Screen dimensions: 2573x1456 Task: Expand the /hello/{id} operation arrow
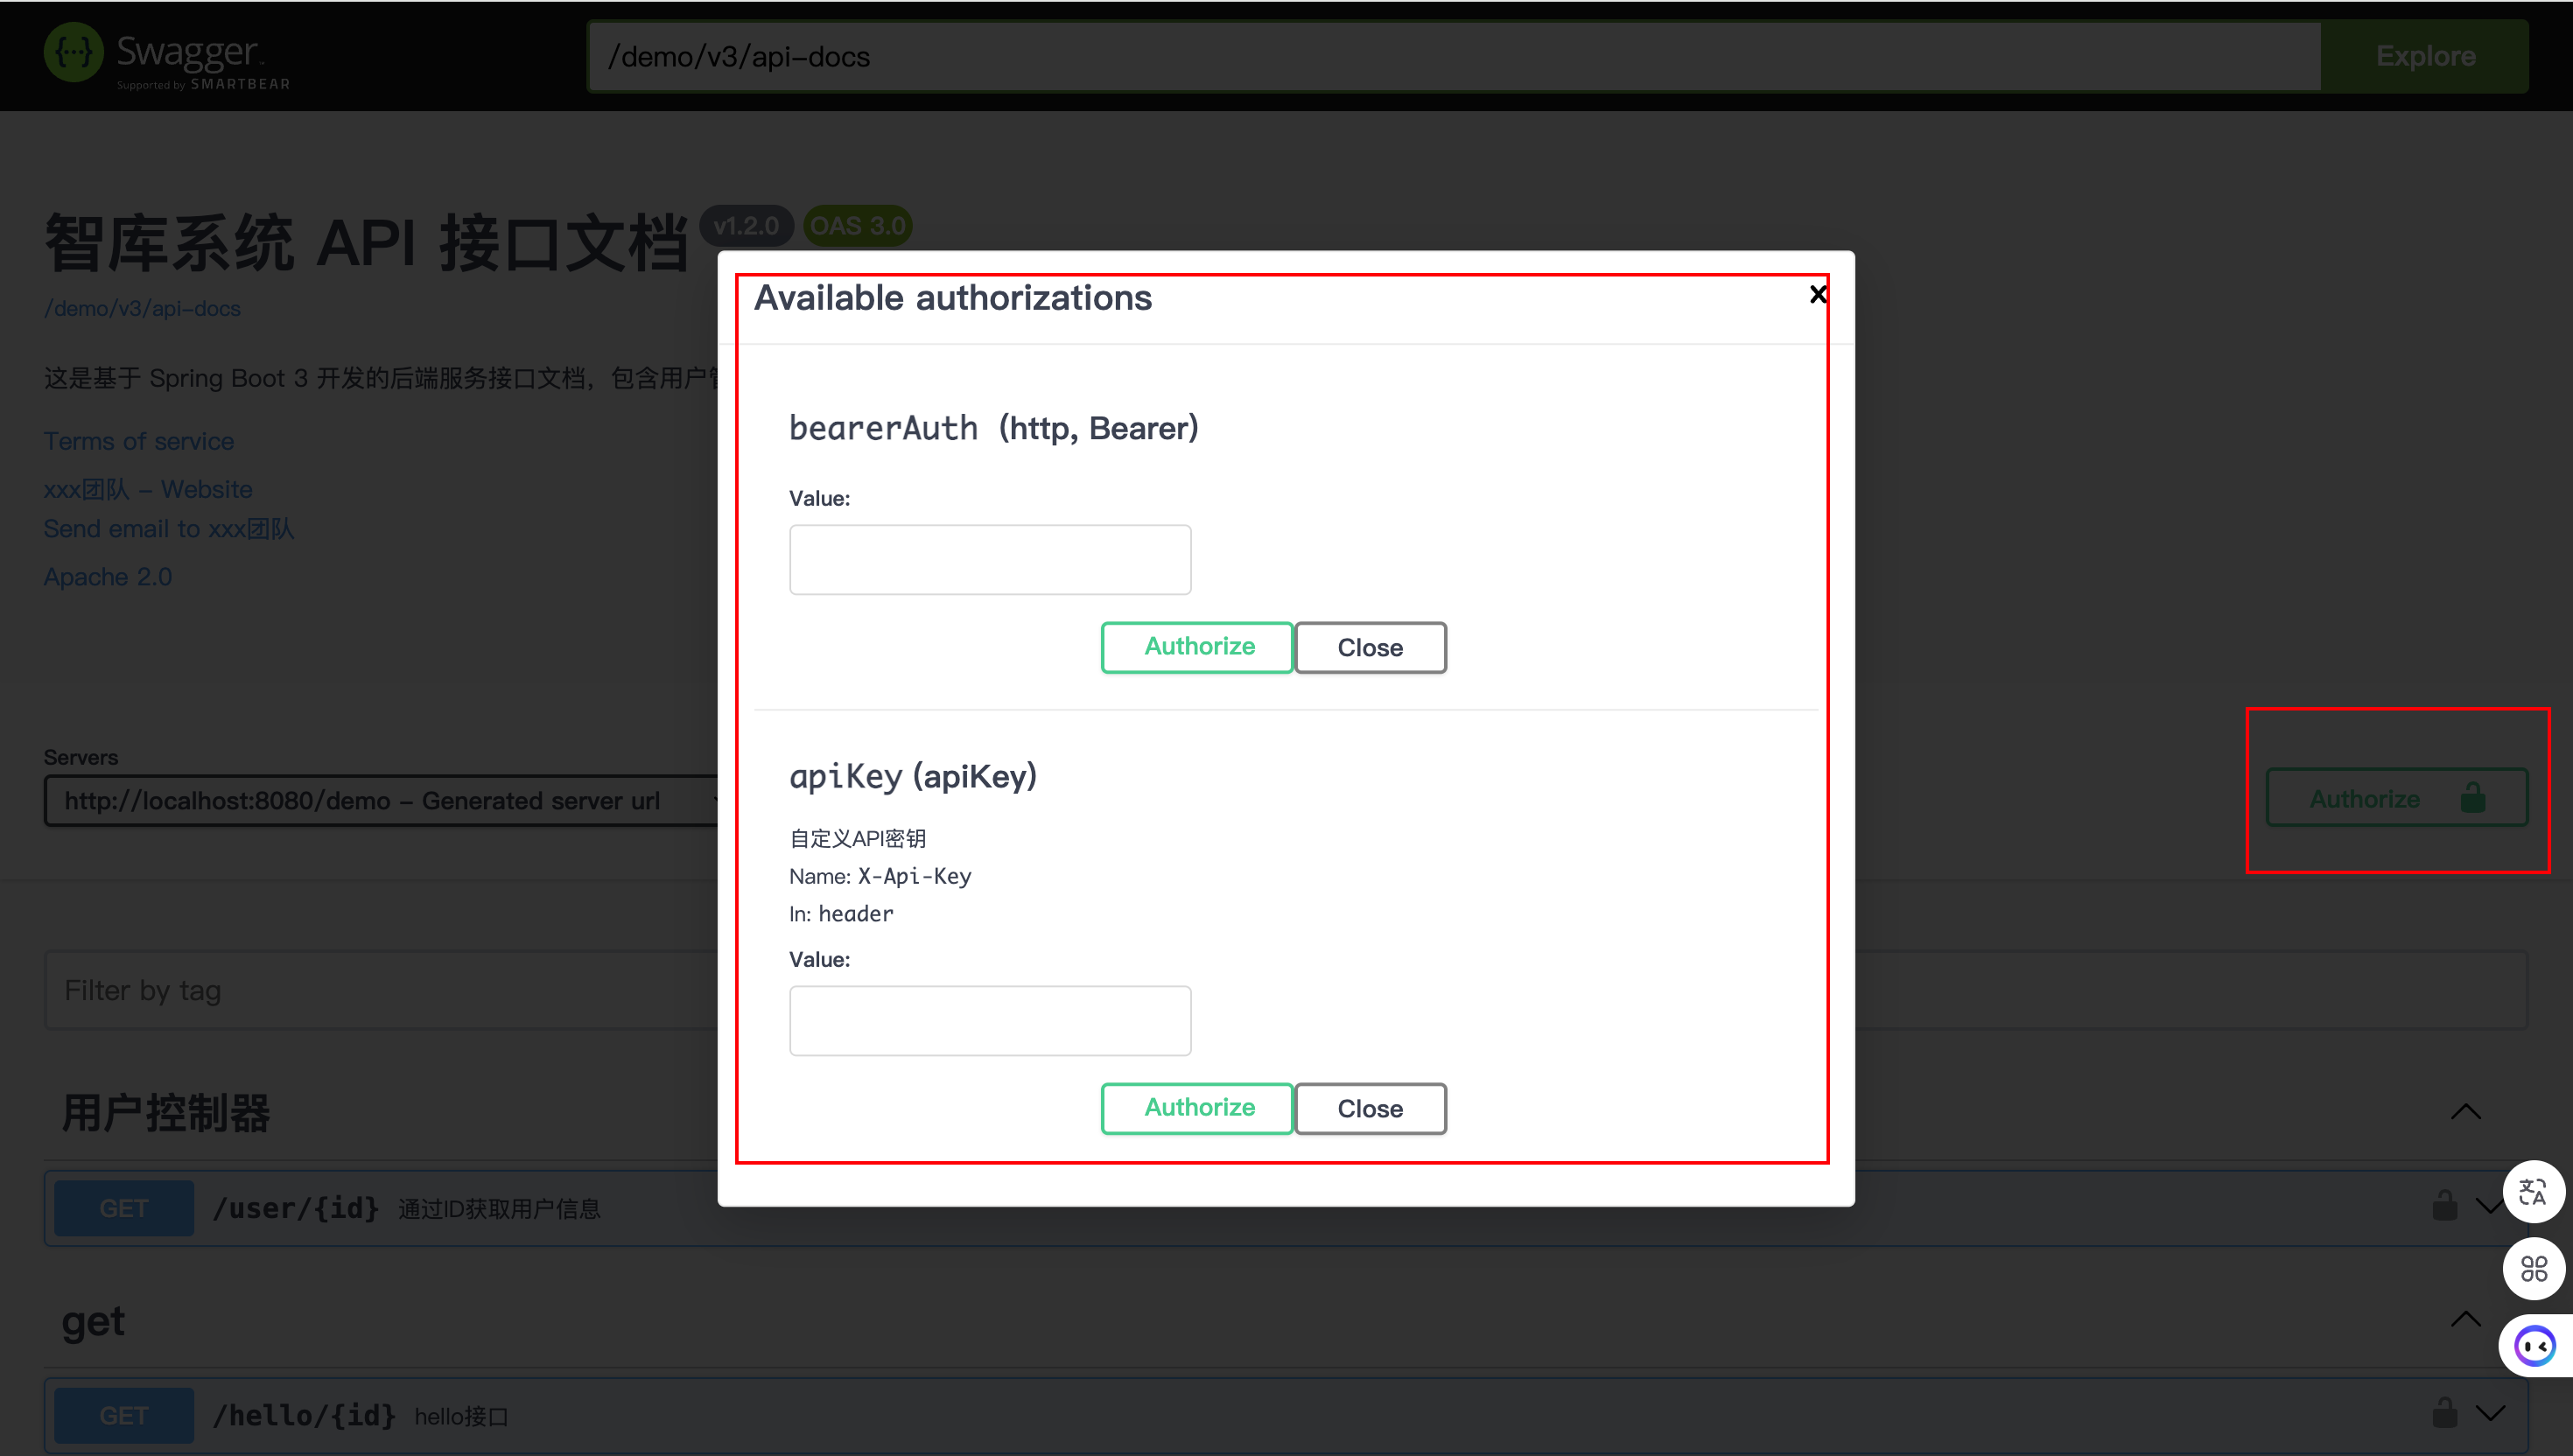tap(2490, 1414)
